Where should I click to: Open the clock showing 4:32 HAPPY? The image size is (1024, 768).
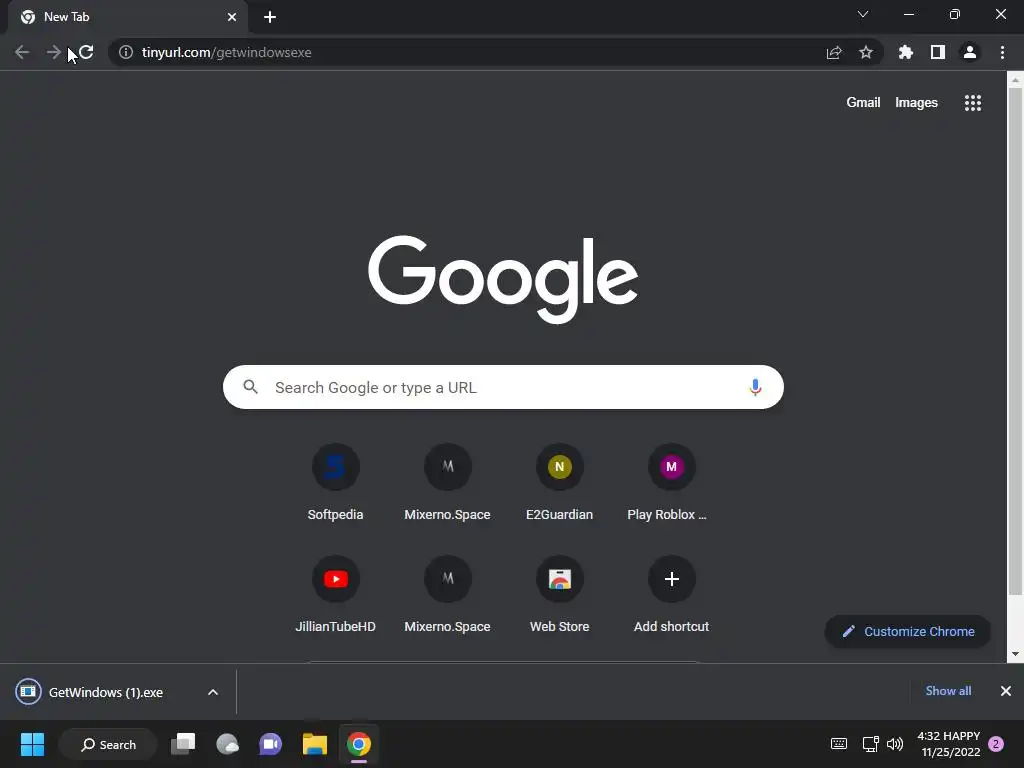coord(949,744)
